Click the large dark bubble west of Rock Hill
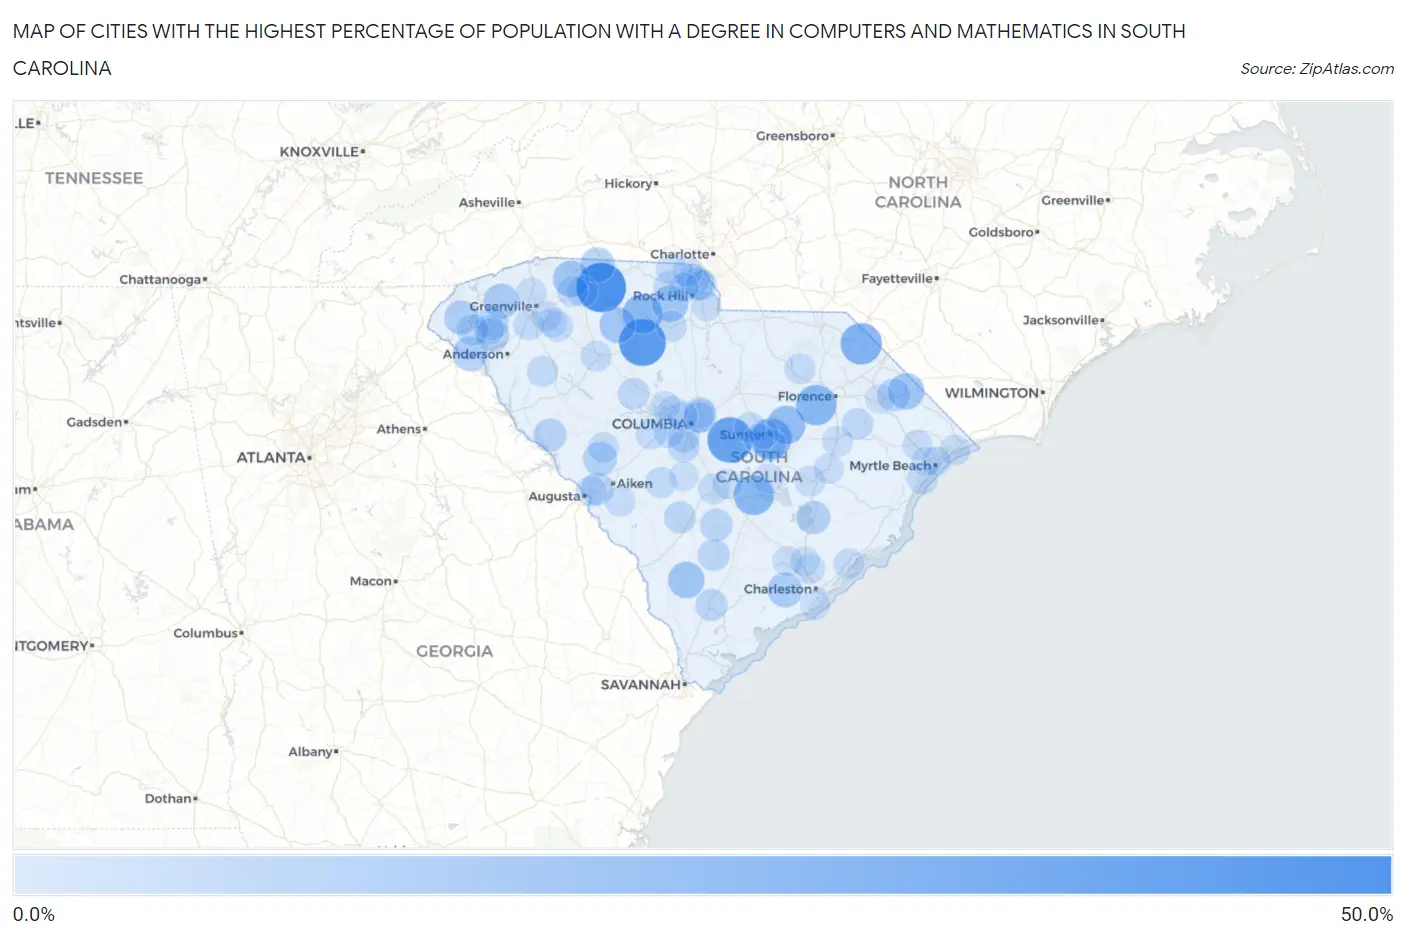 click(601, 287)
